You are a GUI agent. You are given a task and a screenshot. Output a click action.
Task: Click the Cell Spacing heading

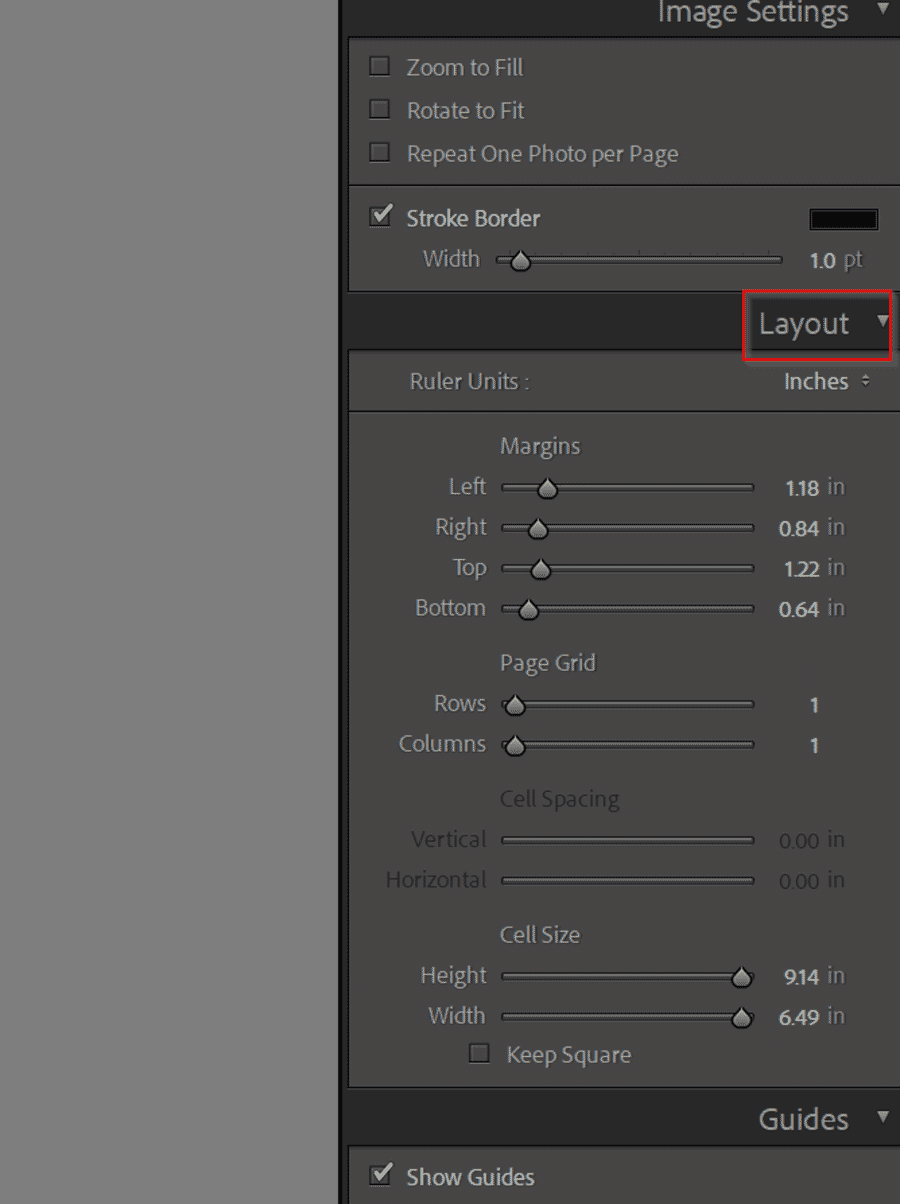coord(559,799)
